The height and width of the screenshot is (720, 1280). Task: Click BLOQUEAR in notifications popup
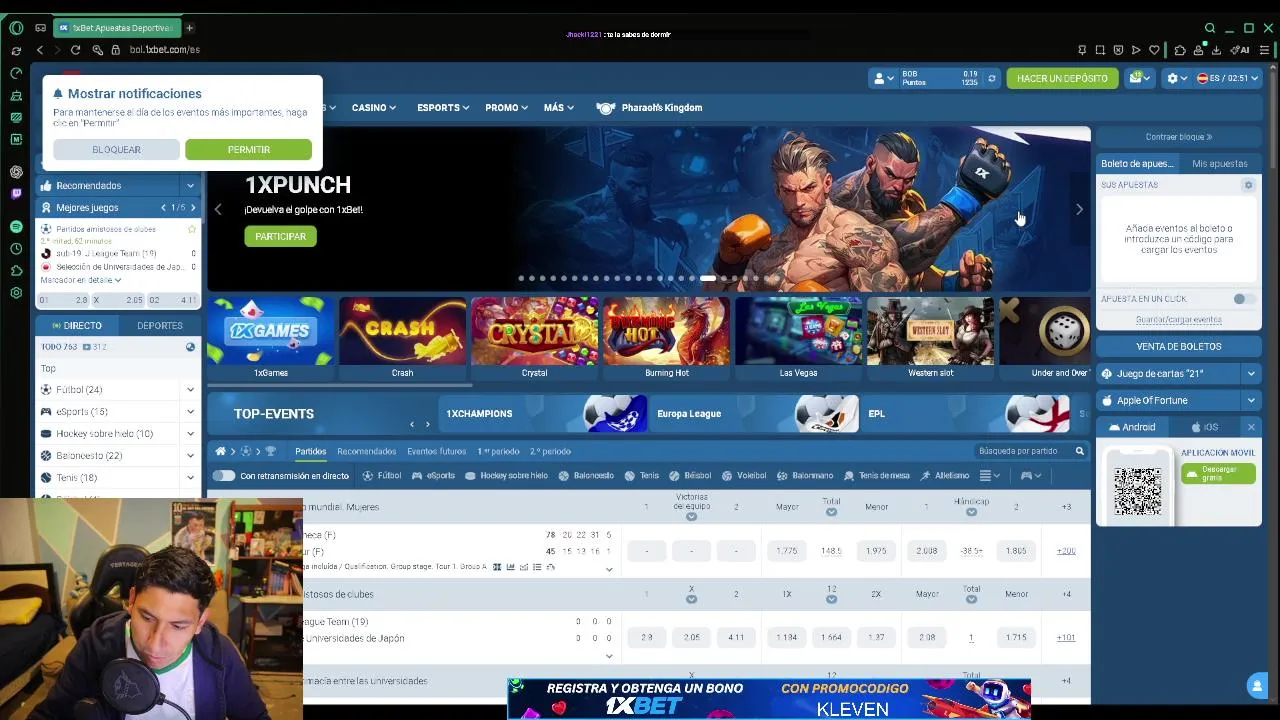[116, 149]
